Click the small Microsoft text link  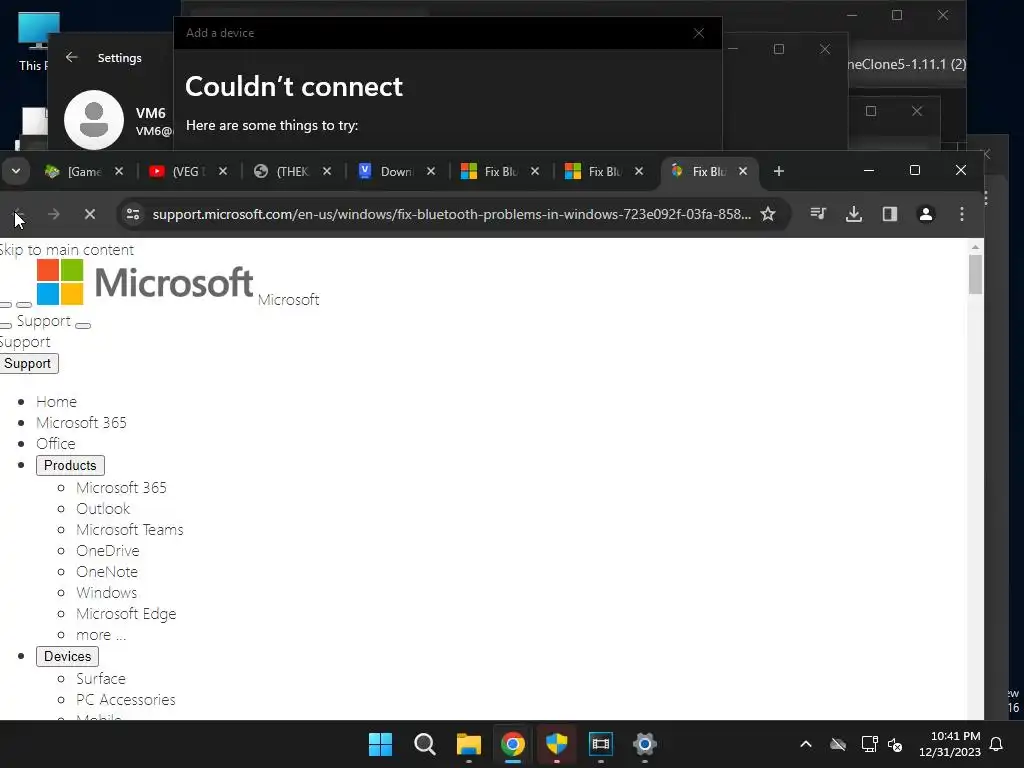[x=289, y=300]
